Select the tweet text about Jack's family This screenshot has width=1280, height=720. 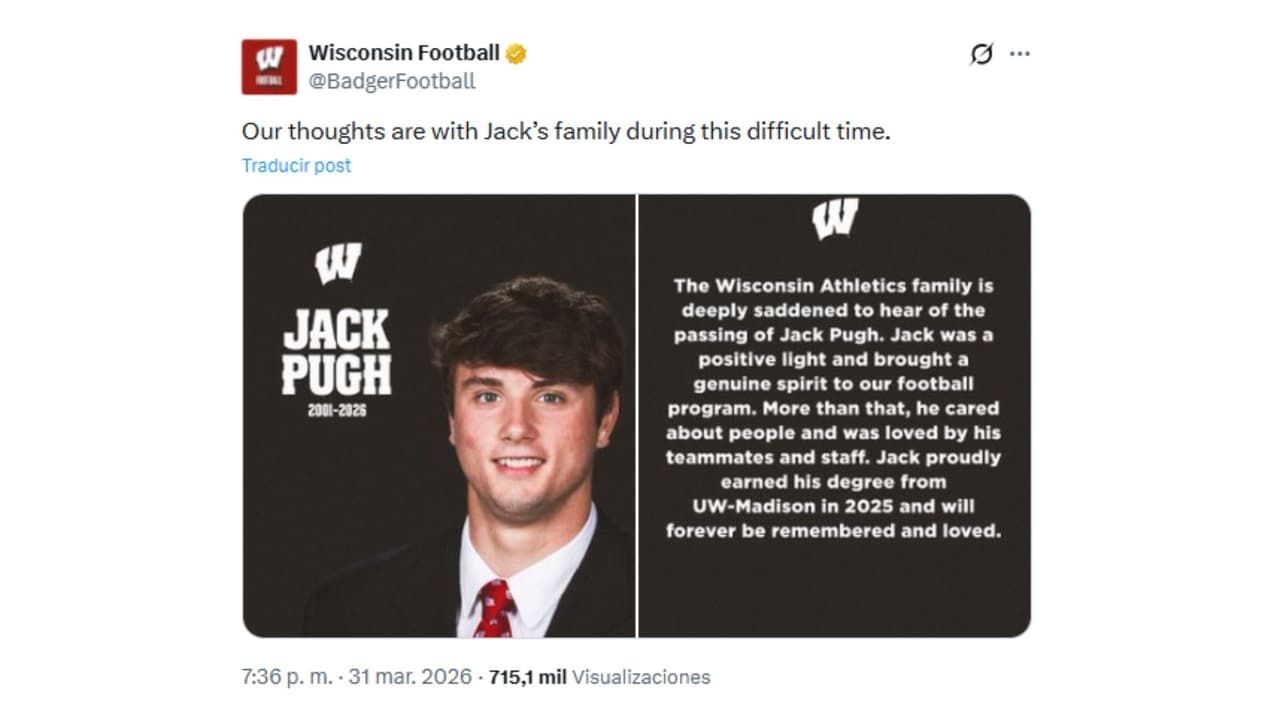[x=566, y=131]
